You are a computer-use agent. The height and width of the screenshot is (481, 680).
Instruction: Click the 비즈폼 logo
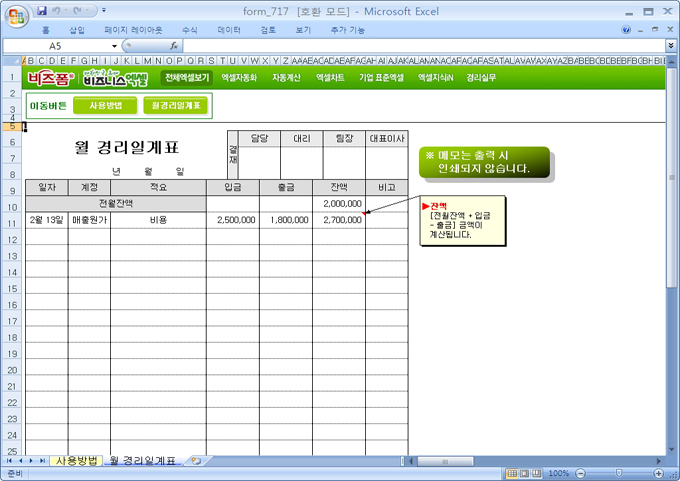(51, 78)
